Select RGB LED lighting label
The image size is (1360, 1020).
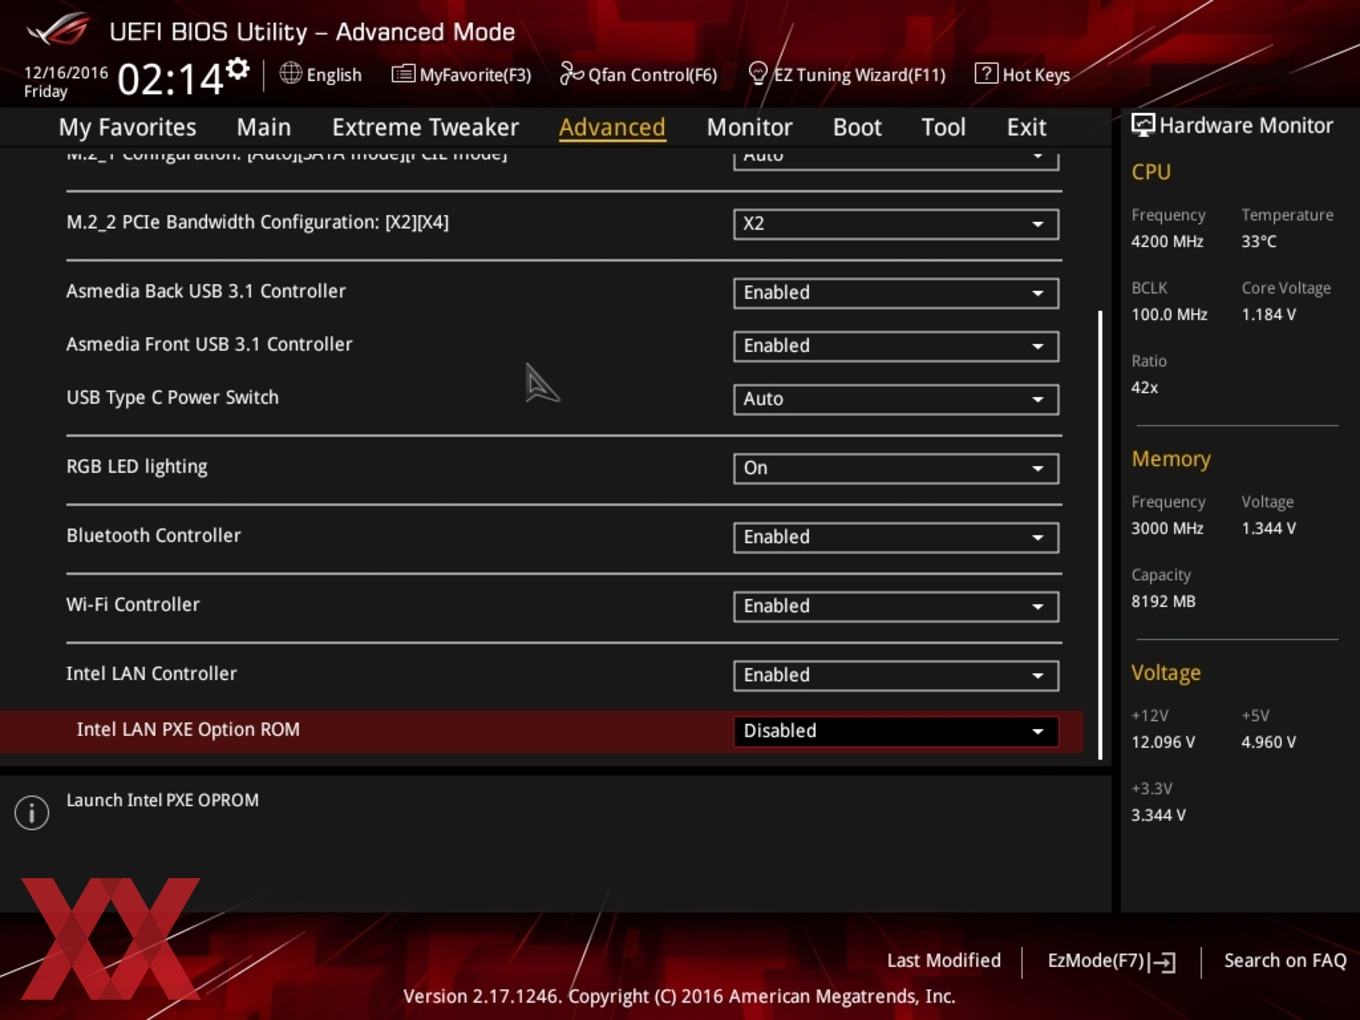tap(137, 466)
